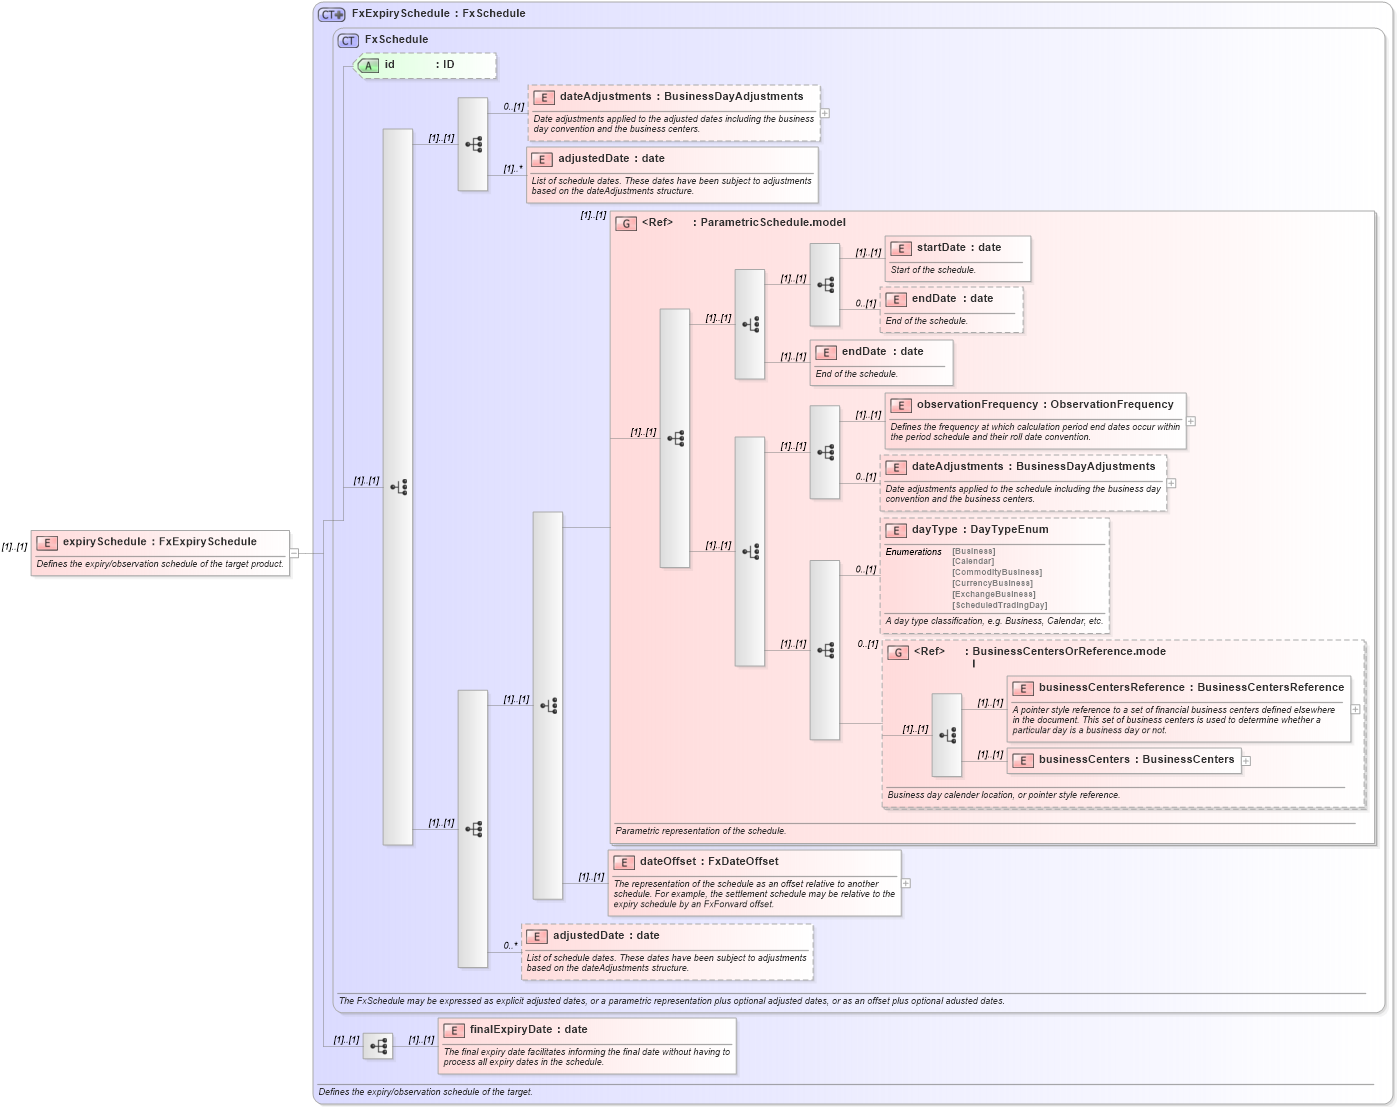This screenshot has height=1107, width=1398.
Task: Click the plus button on businessCenters element
Action: point(1245,760)
